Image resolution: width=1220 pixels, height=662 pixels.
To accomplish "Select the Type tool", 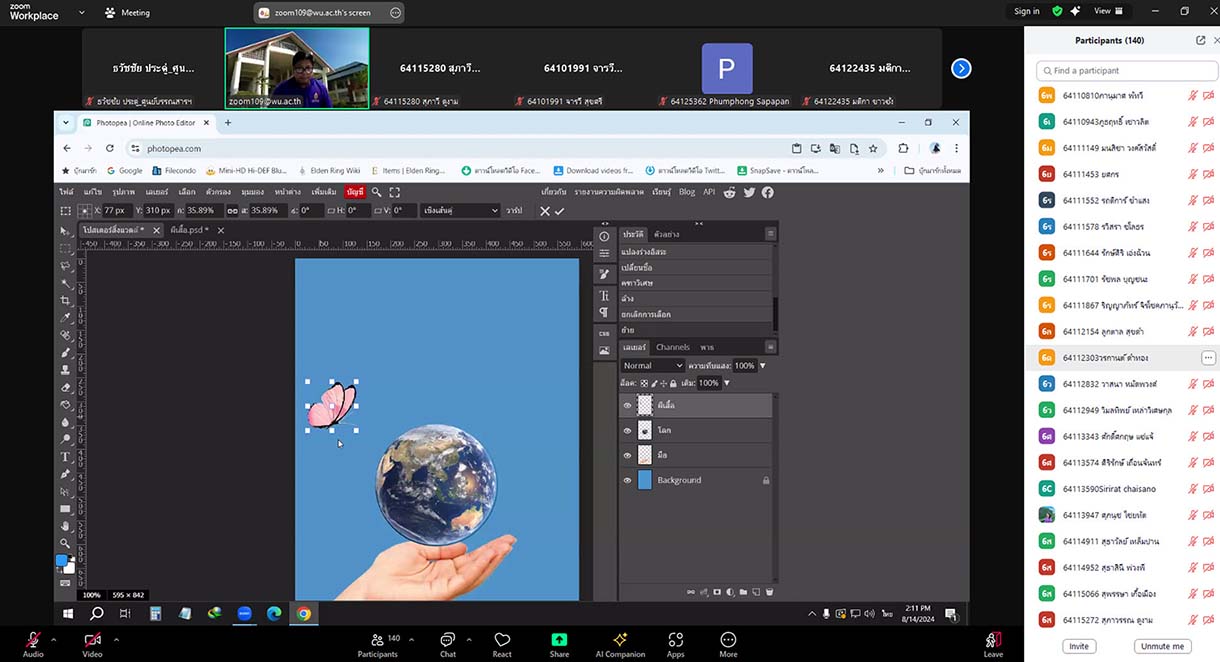I will click(66, 457).
